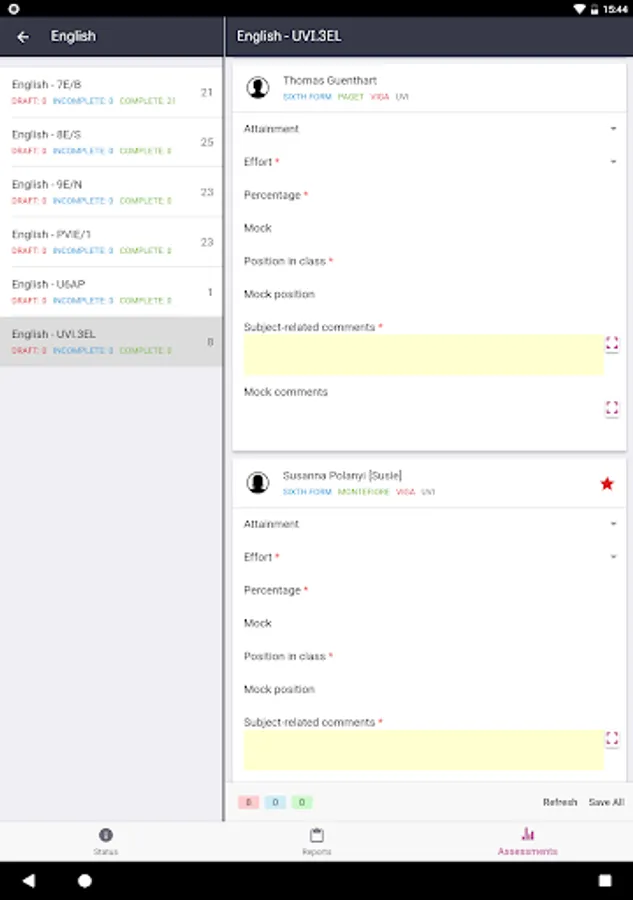Expand Thomas's mock comments fullscreen
The height and width of the screenshot is (900, 633).
tap(611, 408)
